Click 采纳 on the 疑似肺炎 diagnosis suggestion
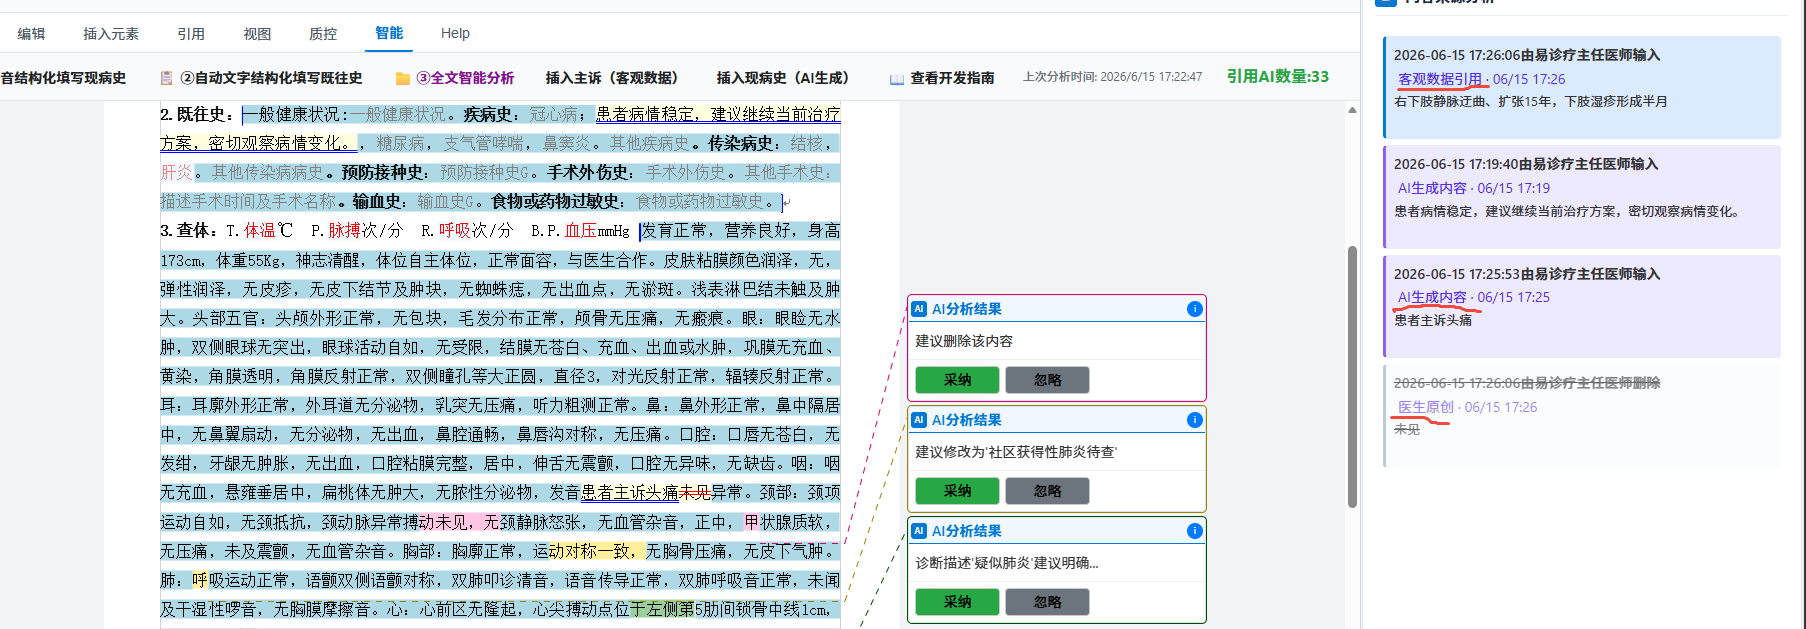 957,602
